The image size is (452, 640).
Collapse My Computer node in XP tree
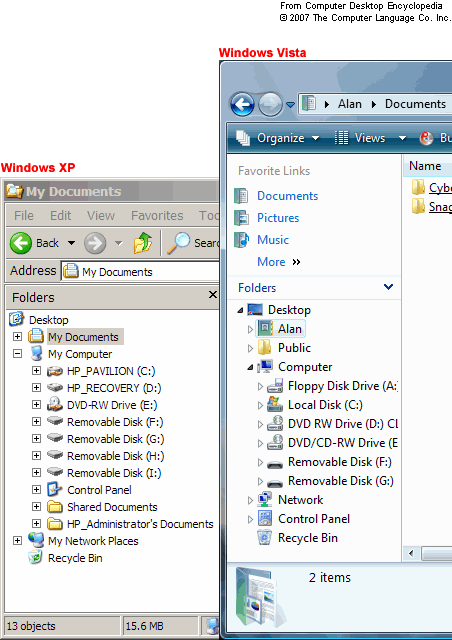pos(17,353)
